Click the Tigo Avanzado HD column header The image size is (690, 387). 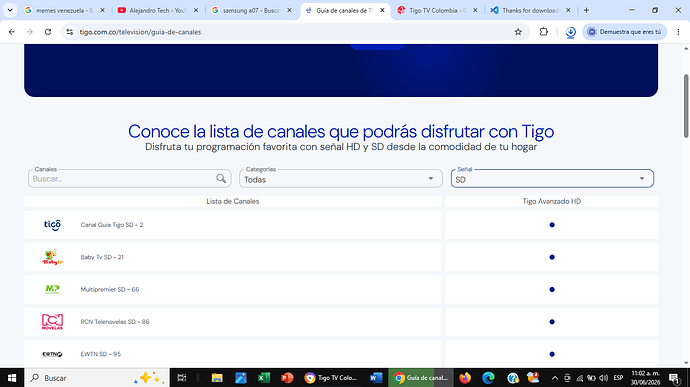click(552, 201)
